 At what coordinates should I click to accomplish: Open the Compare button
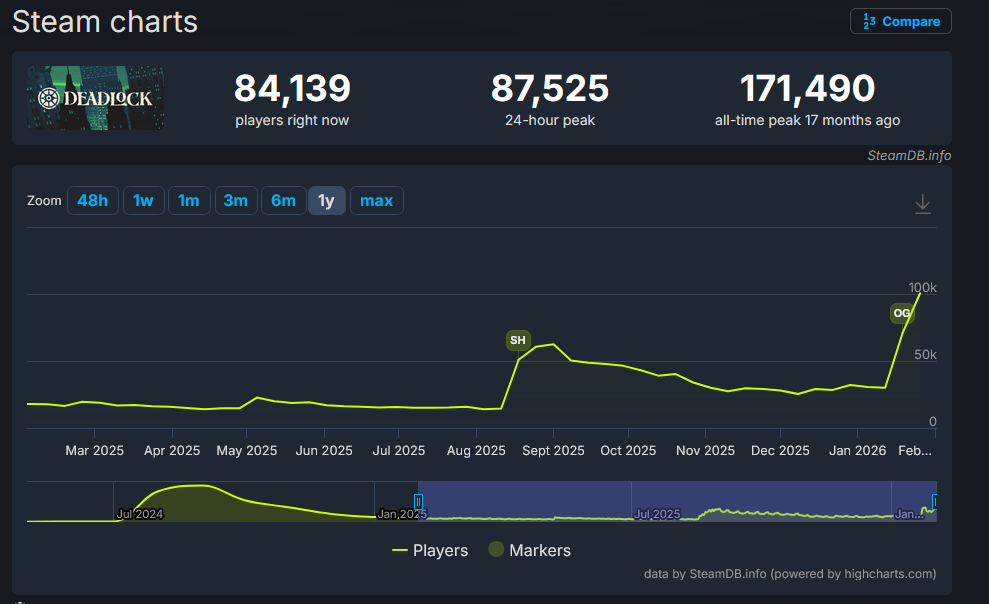tap(900, 21)
